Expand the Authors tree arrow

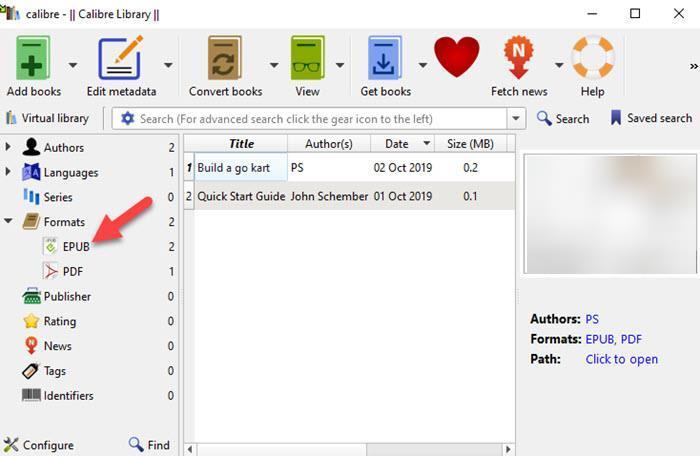pyautogui.click(x=8, y=146)
